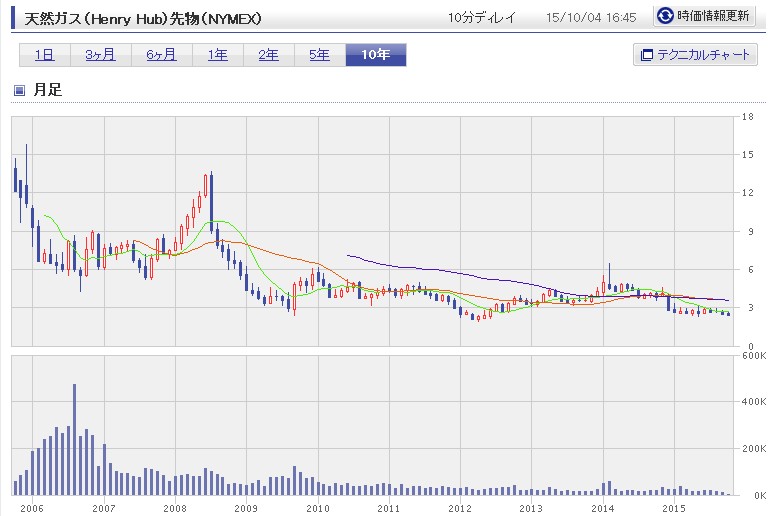Click the window icon beside テクニカルチャート
The width and height of the screenshot is (768, 516).
click(645, 55)
